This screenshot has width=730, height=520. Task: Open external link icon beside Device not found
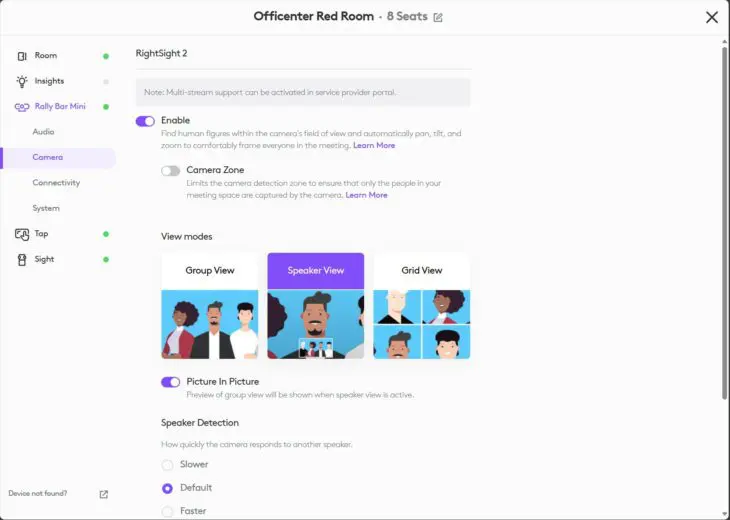pyautogui.click(x=104, y=494)
